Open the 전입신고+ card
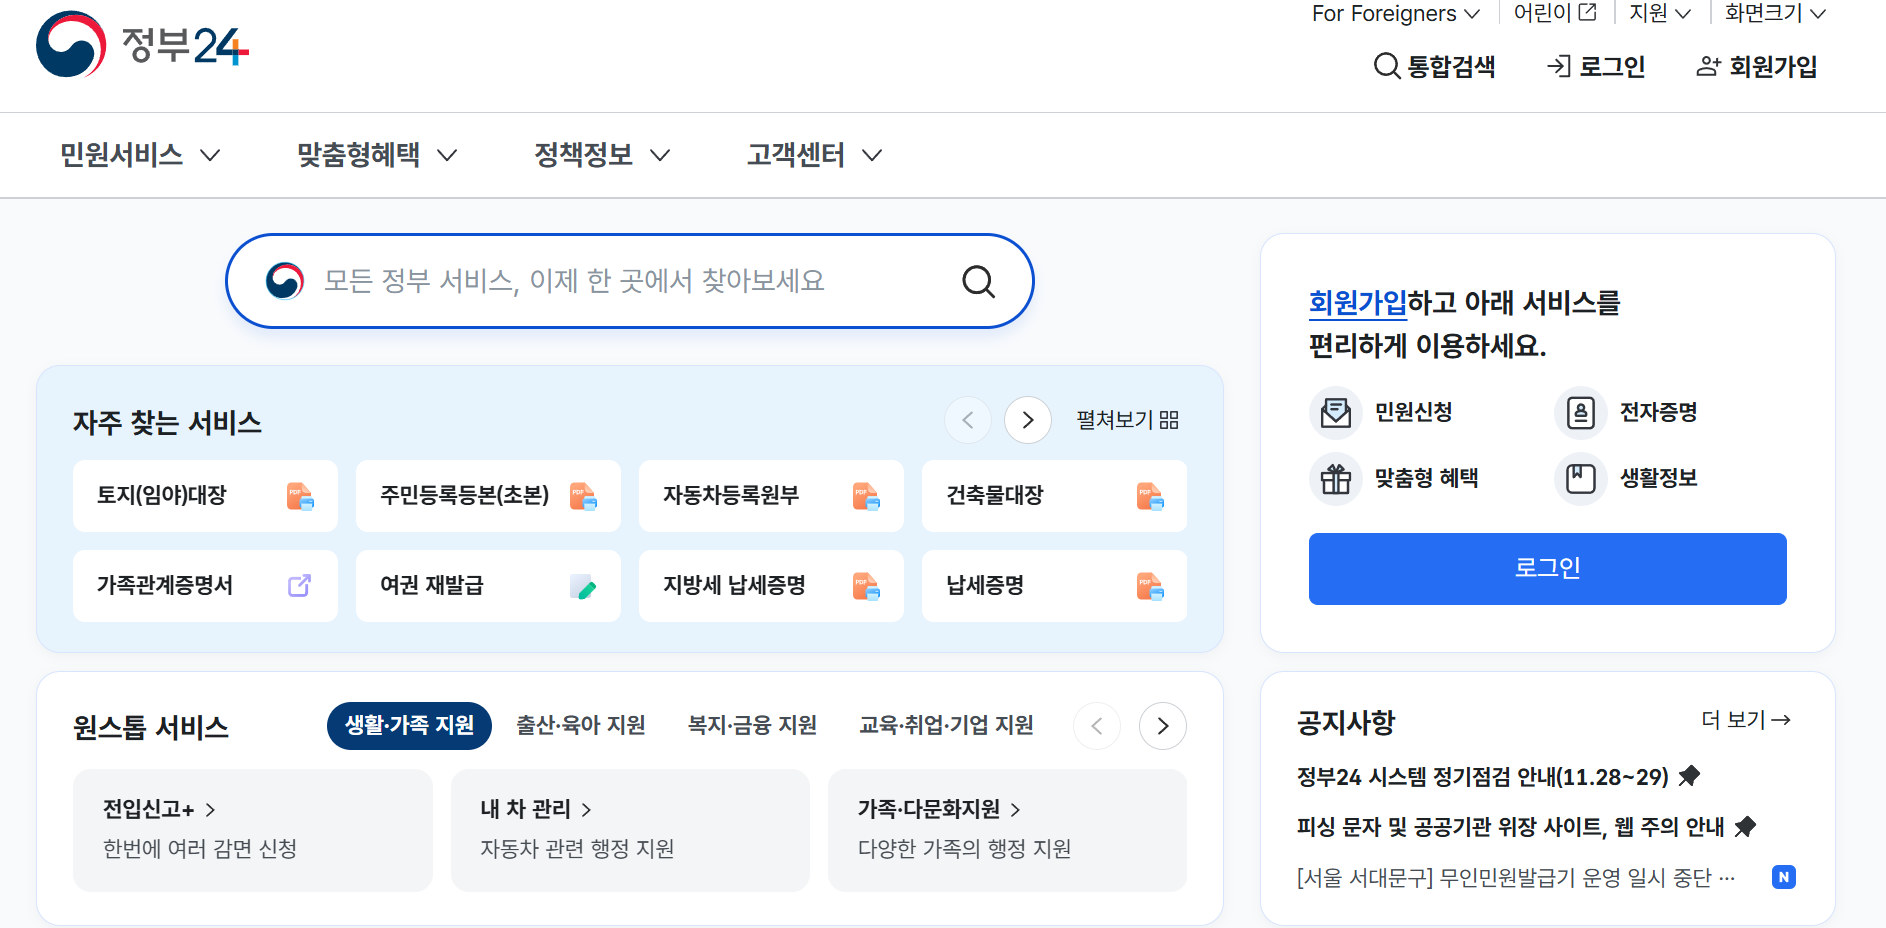 pos(253,830)
